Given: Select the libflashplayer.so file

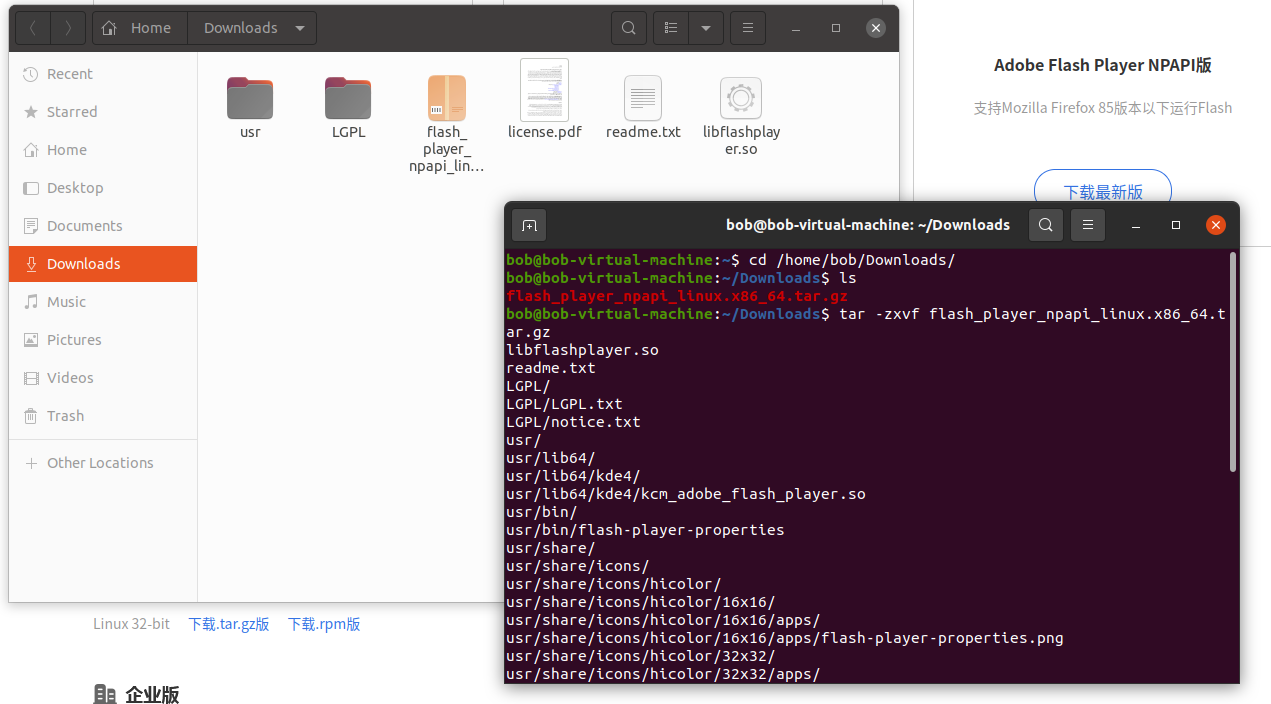Looking at the screenshot, I should coord(740,98).
